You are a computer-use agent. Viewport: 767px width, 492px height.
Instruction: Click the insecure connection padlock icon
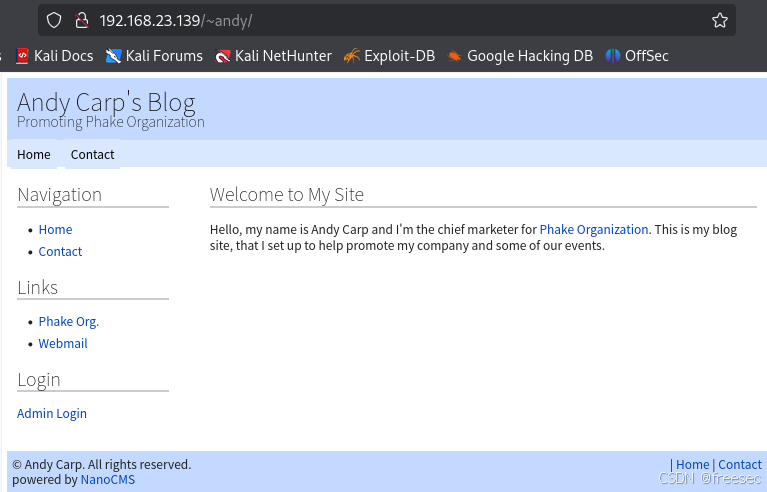82,21
